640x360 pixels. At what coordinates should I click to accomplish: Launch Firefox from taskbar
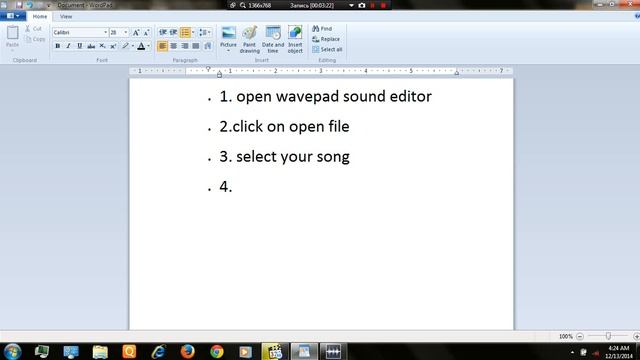tap(188, 351)
